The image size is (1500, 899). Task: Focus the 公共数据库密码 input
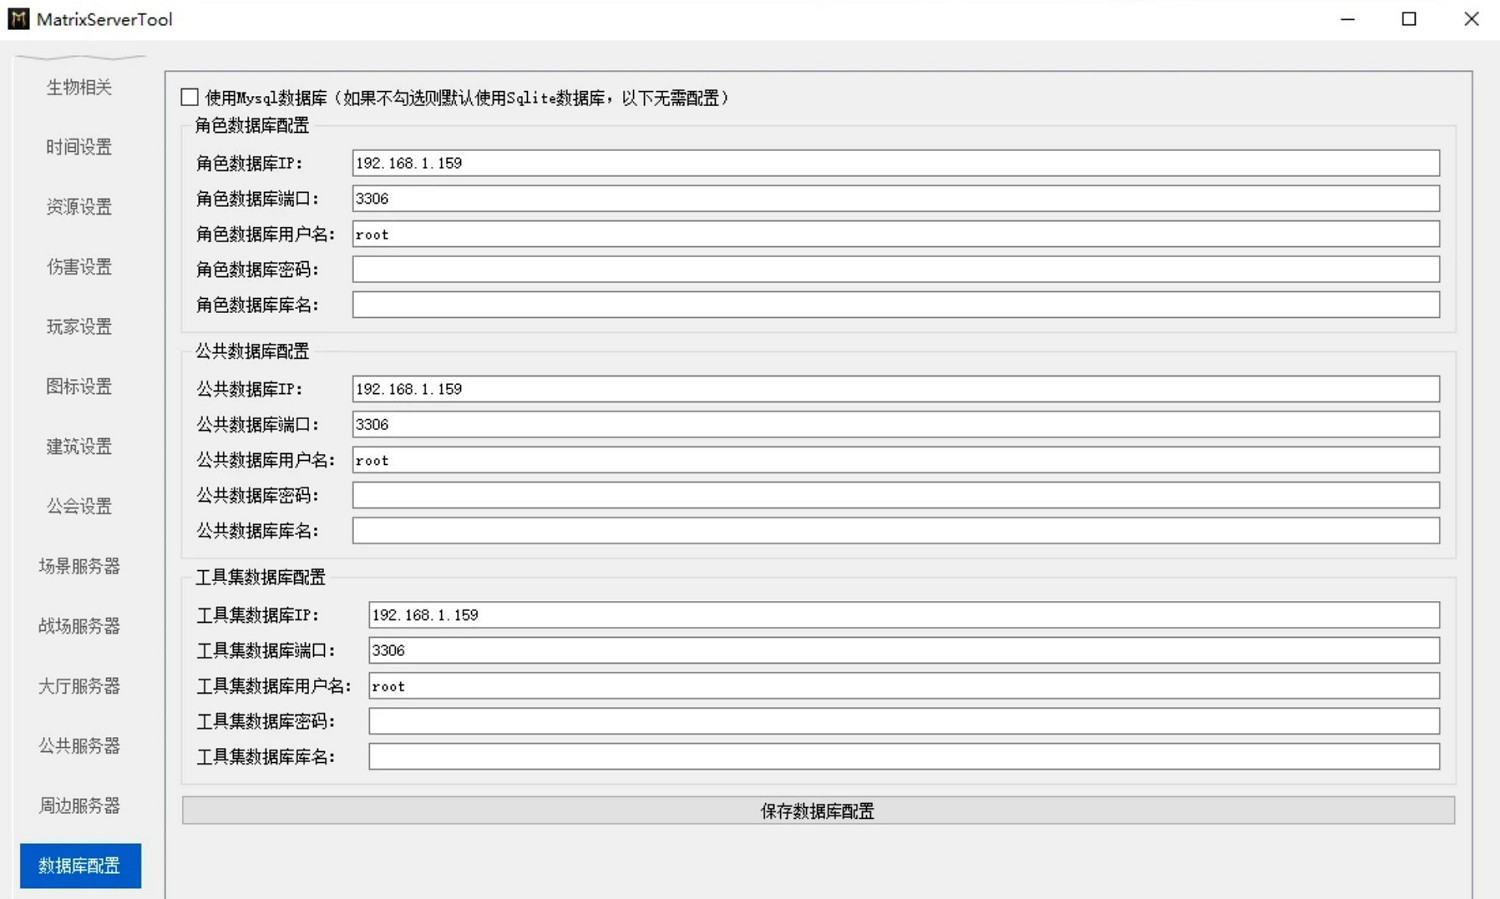pos(895,495)
